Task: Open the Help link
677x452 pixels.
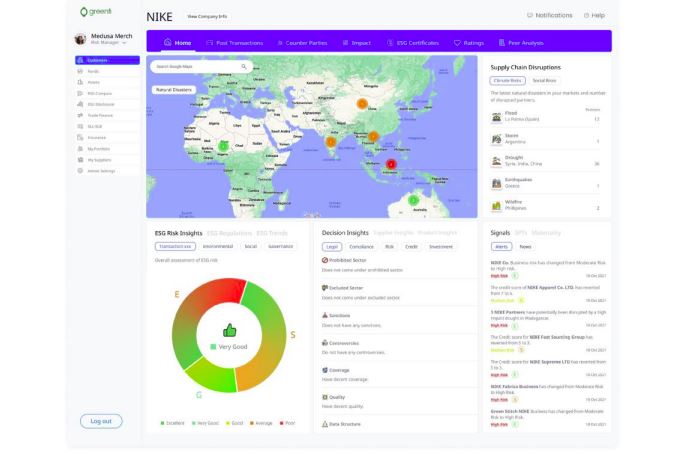Action: tap(594, 15)
